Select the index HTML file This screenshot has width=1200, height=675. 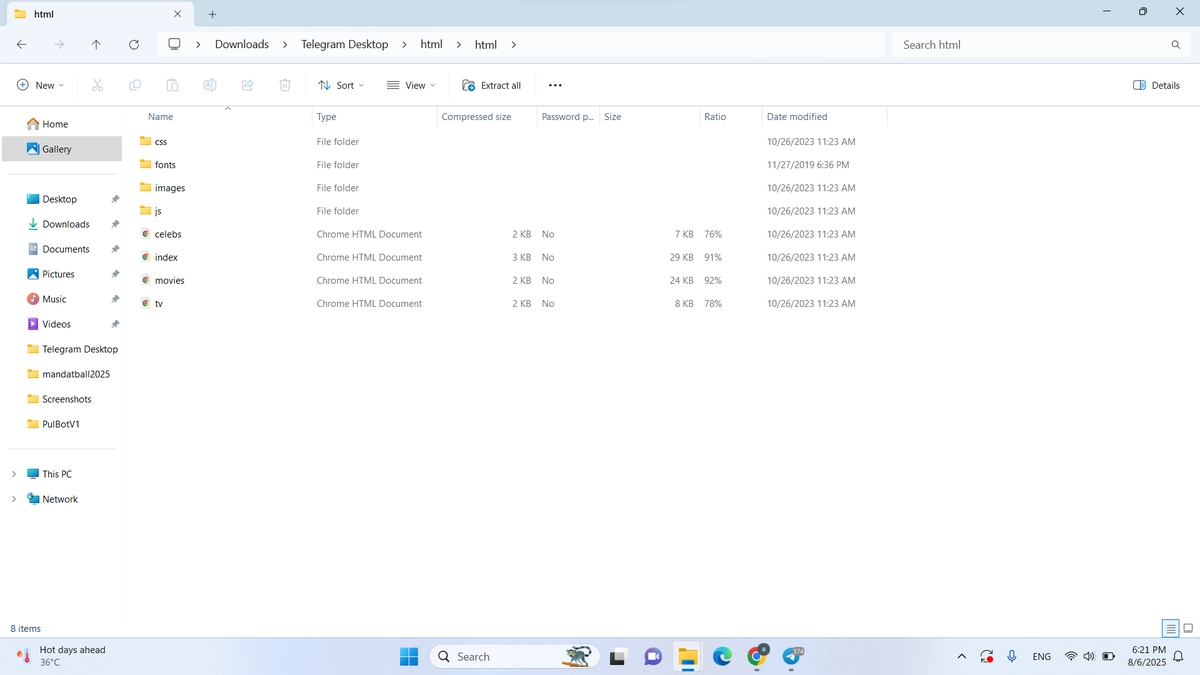pos(166,257)
